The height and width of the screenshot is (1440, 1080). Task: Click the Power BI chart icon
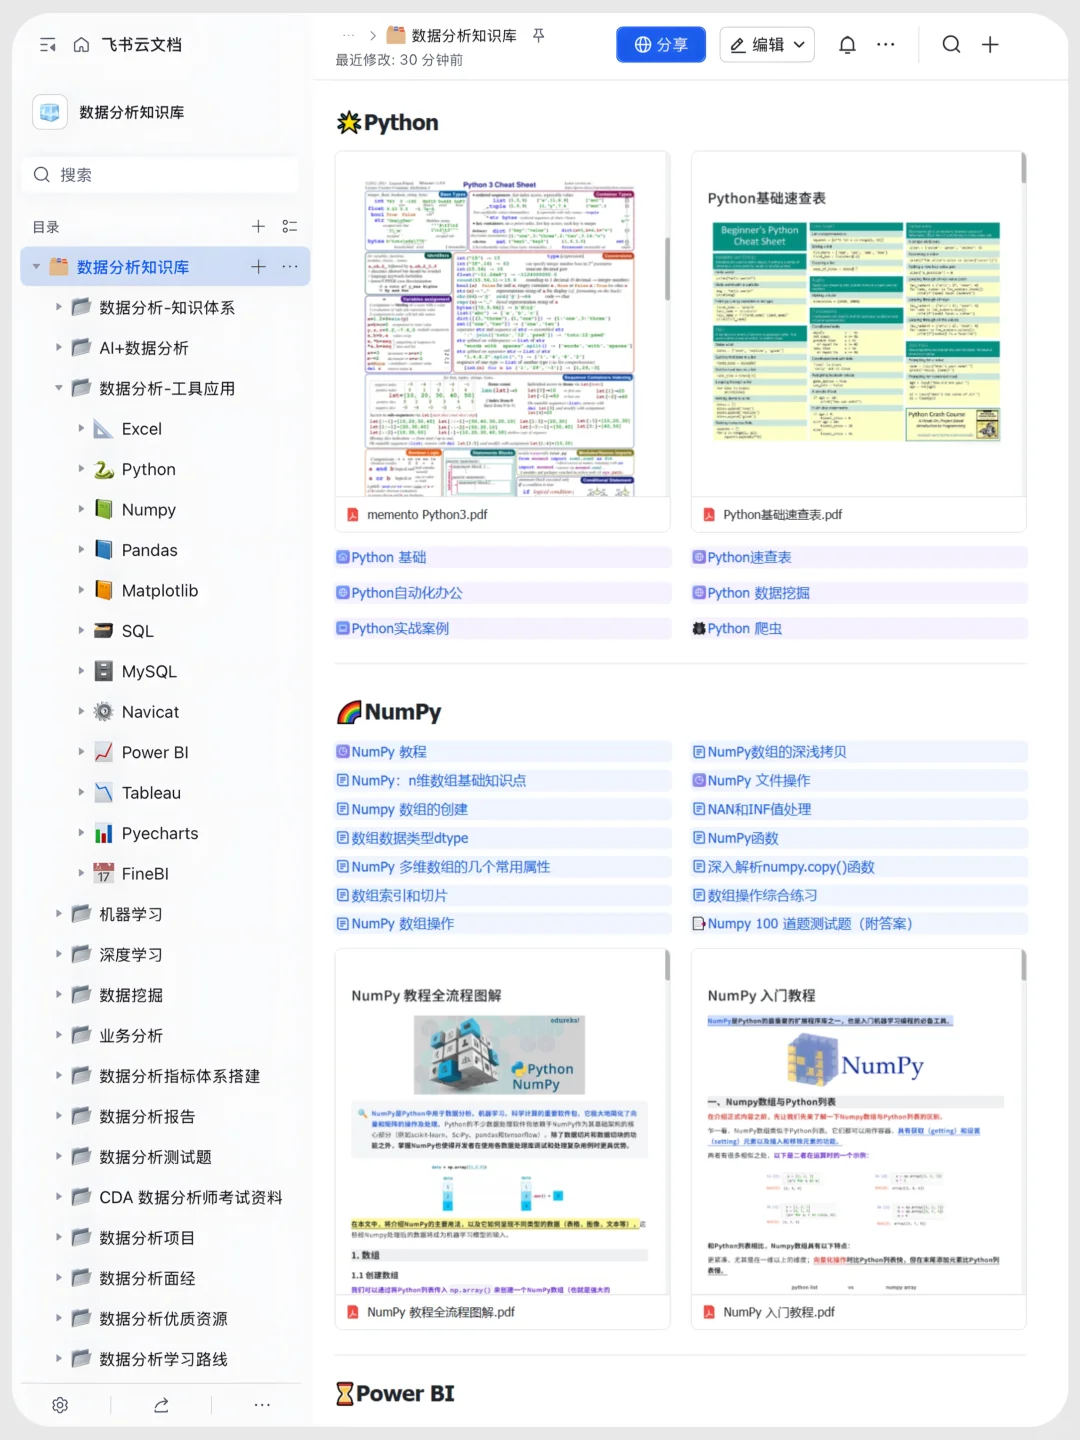tap(103, 752)
